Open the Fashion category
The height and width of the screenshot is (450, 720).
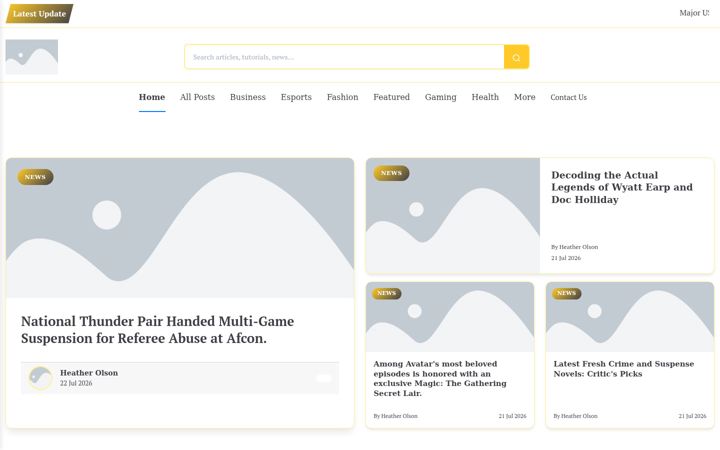[343, 97]
